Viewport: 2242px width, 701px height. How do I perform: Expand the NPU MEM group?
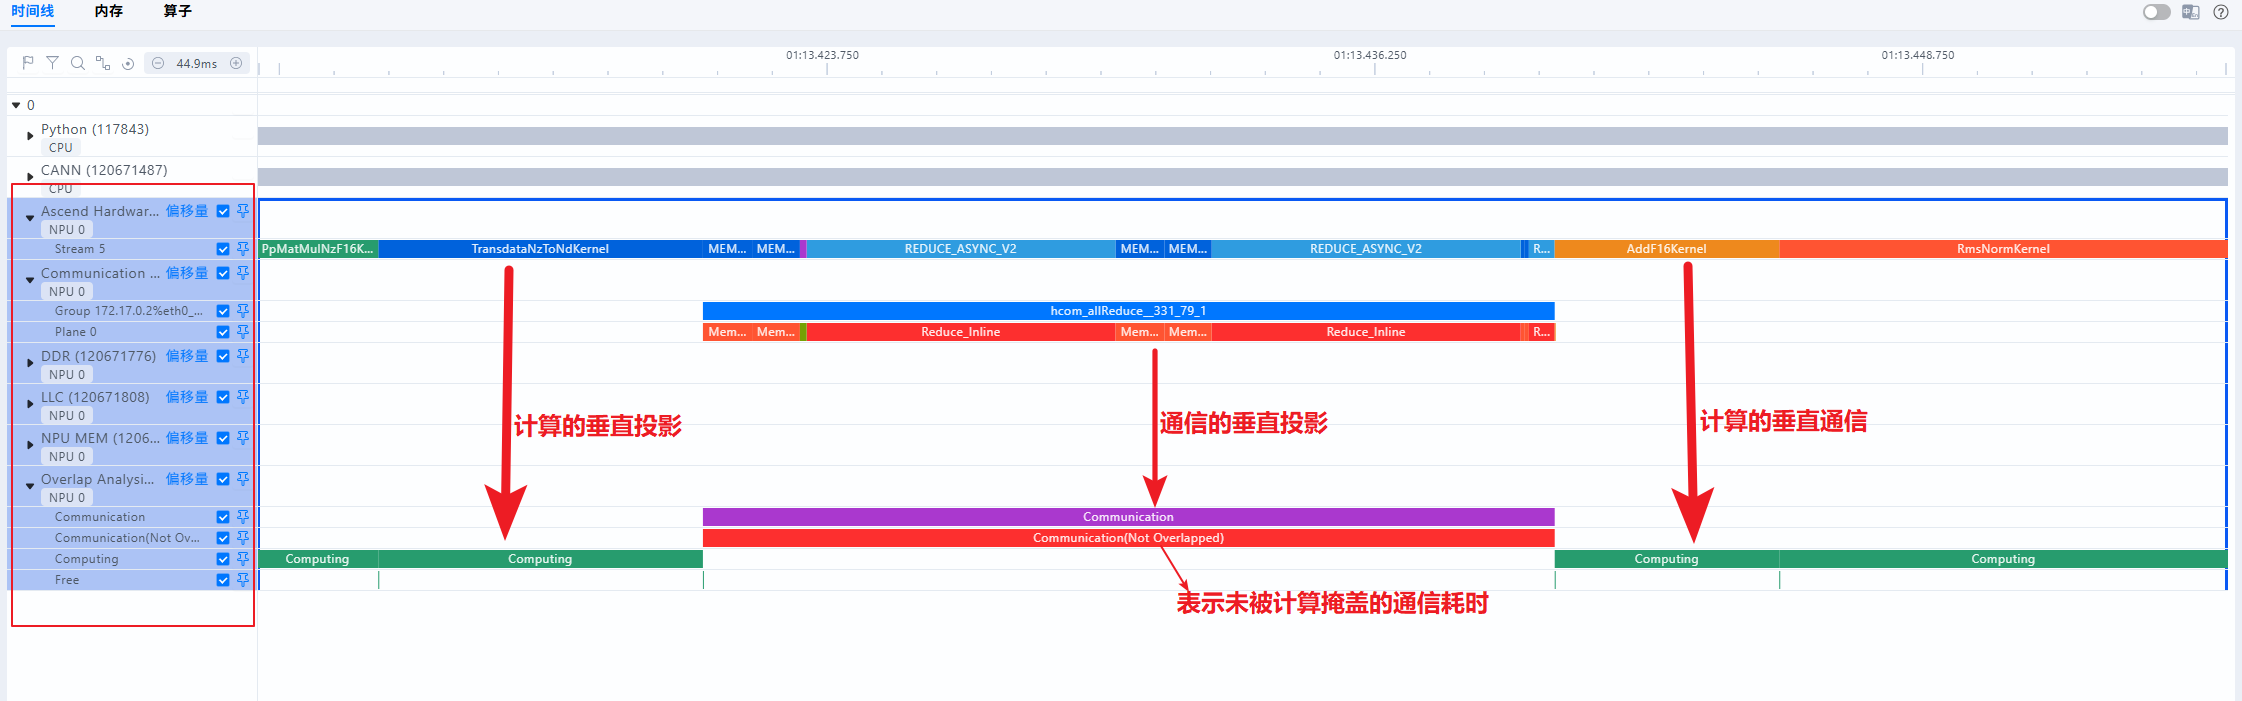30,445
